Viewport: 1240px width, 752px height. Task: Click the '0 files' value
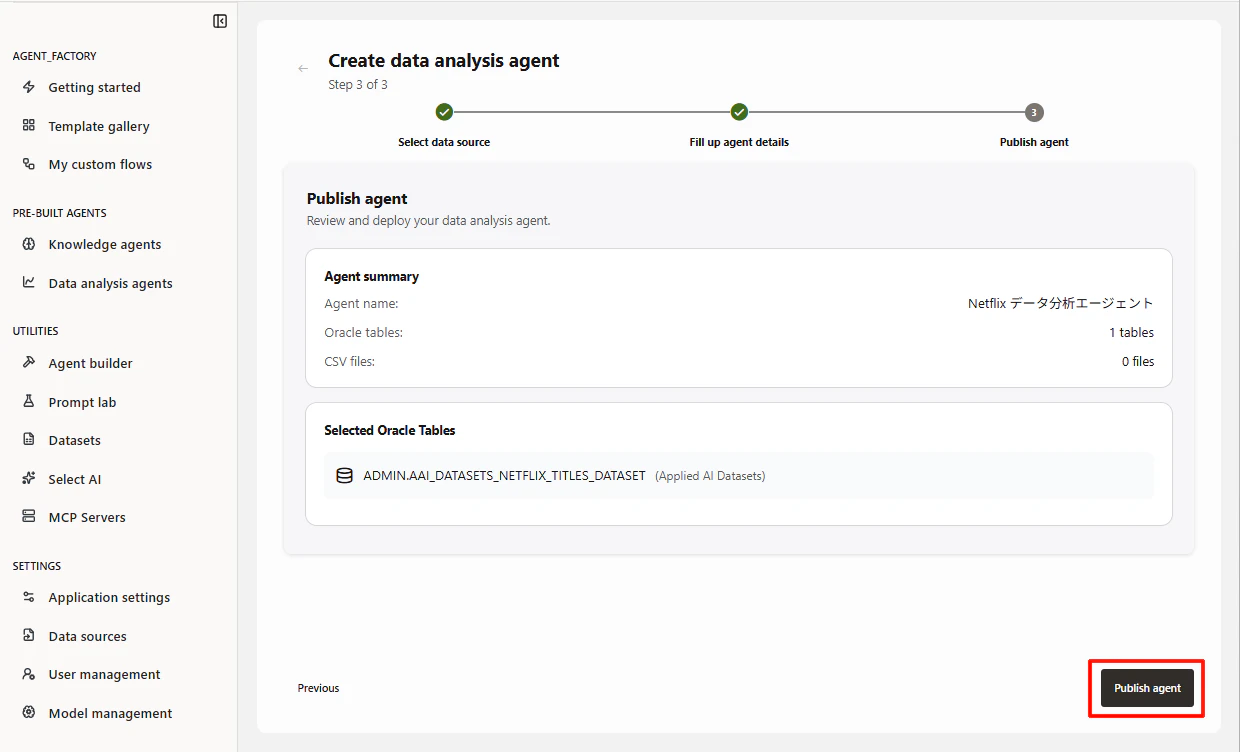click(x=1138, y=361)
